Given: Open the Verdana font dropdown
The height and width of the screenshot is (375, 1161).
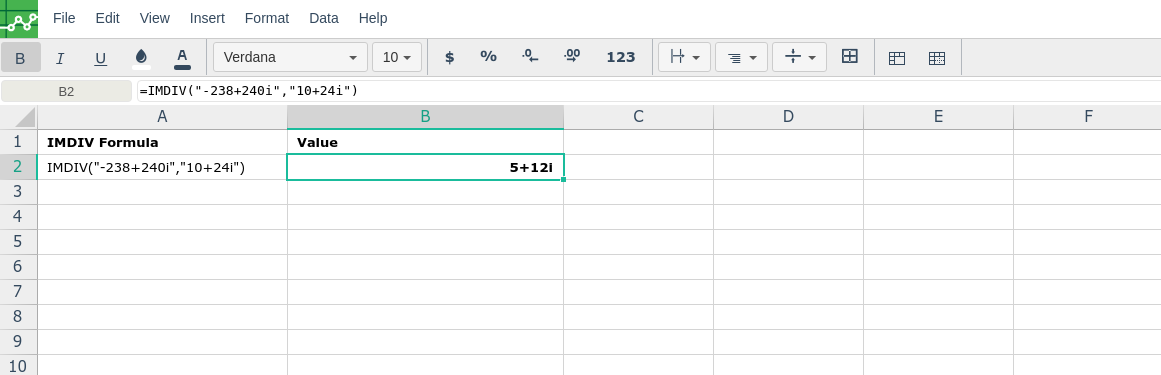Looking at the screenshot, I should pyautogui.click(x=290, y=57).
